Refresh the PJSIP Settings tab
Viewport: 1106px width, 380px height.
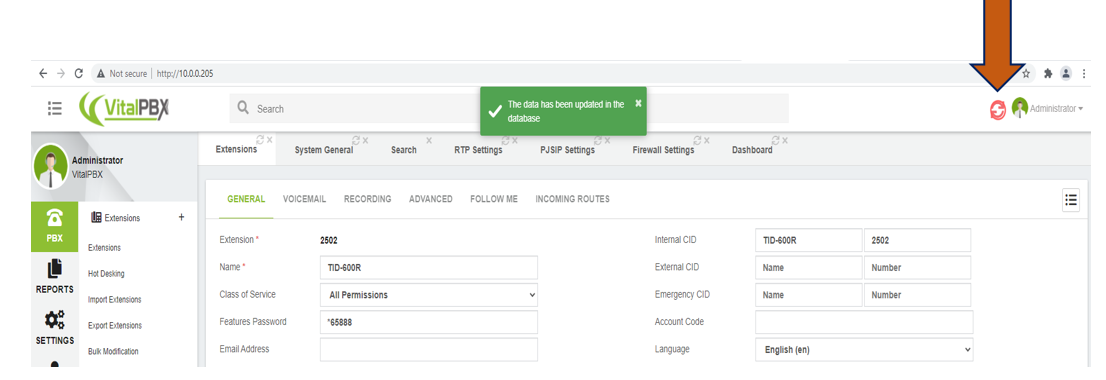coord(597,140)
